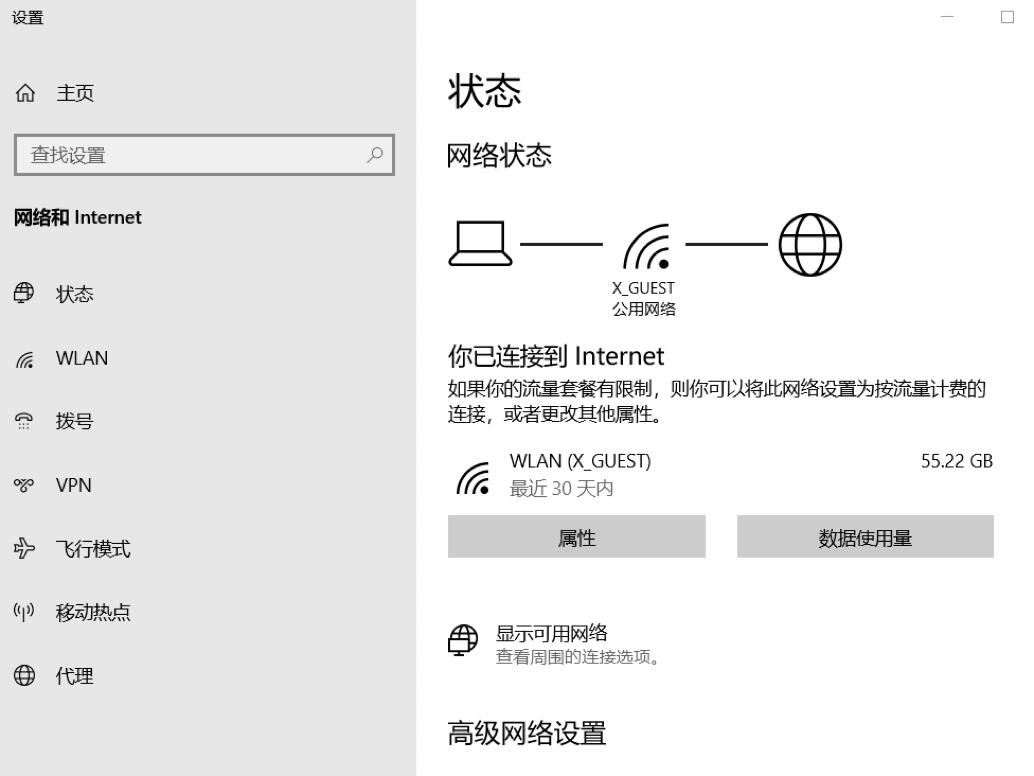Click the magnifier icon in the search box
1034x776 pixels.
[375, 155]
